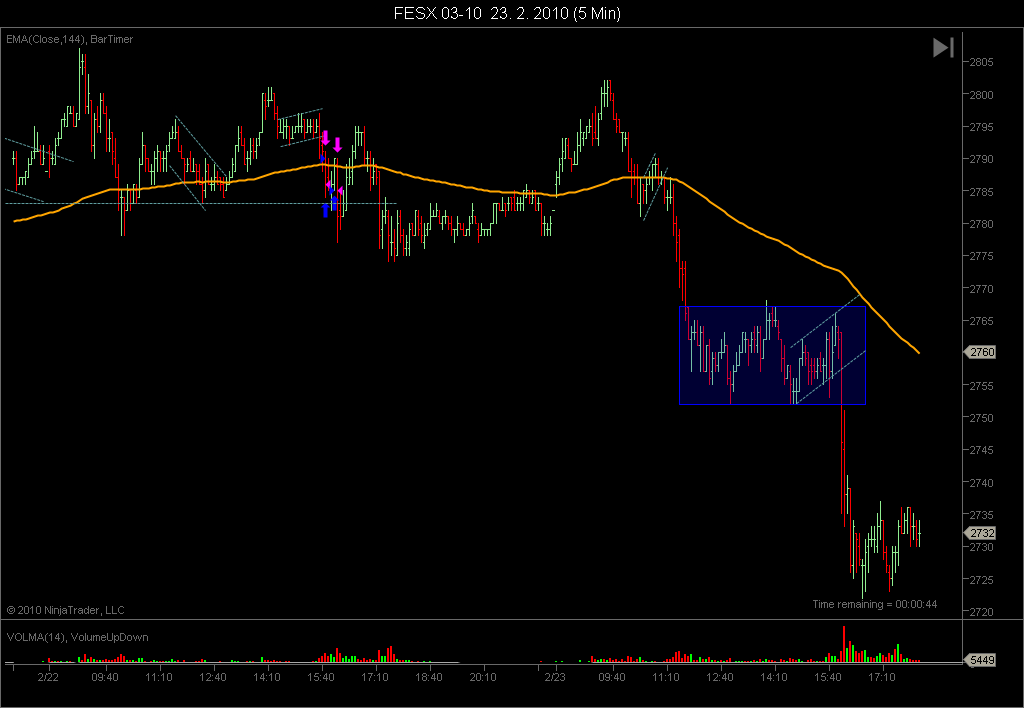Image resolution: width=1024 pixels, height=708 pixels.
Task: Click the 18:40 time axis label
Action: click(428, 677)
